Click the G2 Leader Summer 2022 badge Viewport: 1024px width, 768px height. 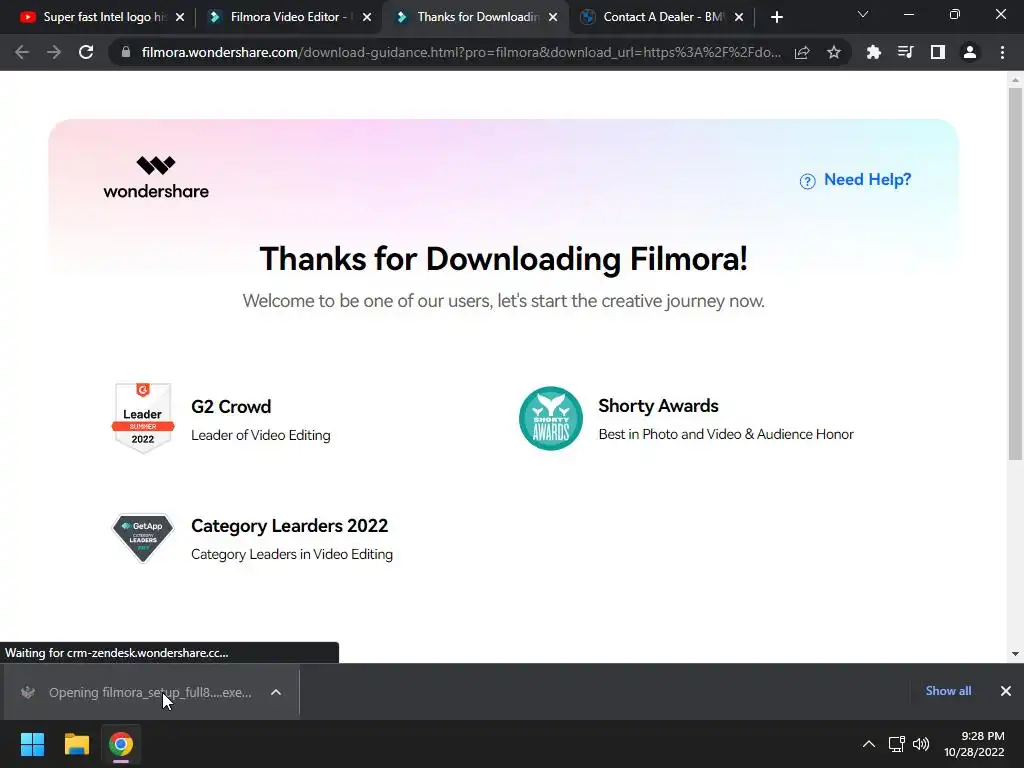(x=143, y=417)
